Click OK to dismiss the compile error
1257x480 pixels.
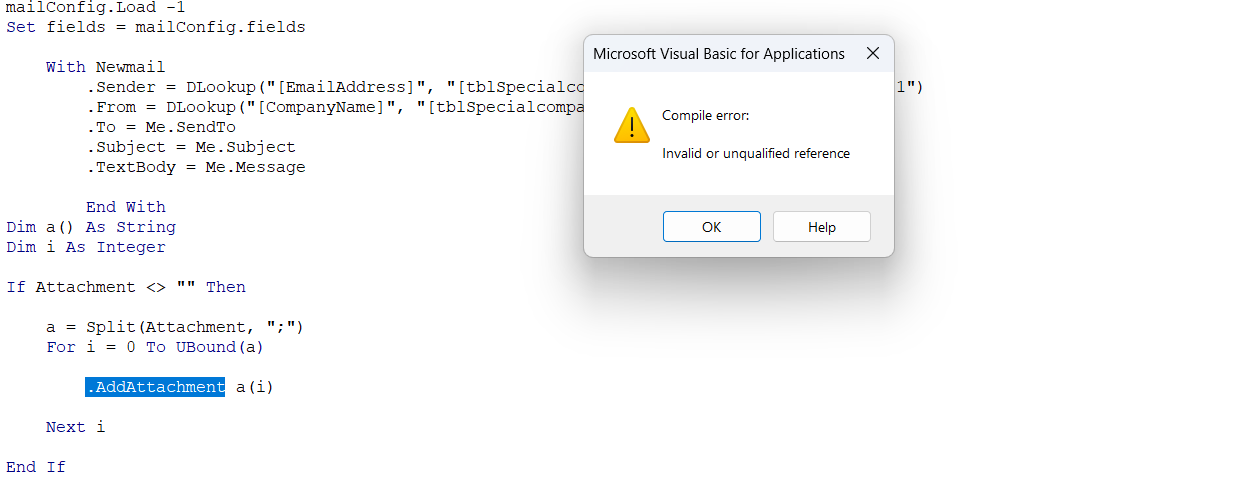click(711, 227)
